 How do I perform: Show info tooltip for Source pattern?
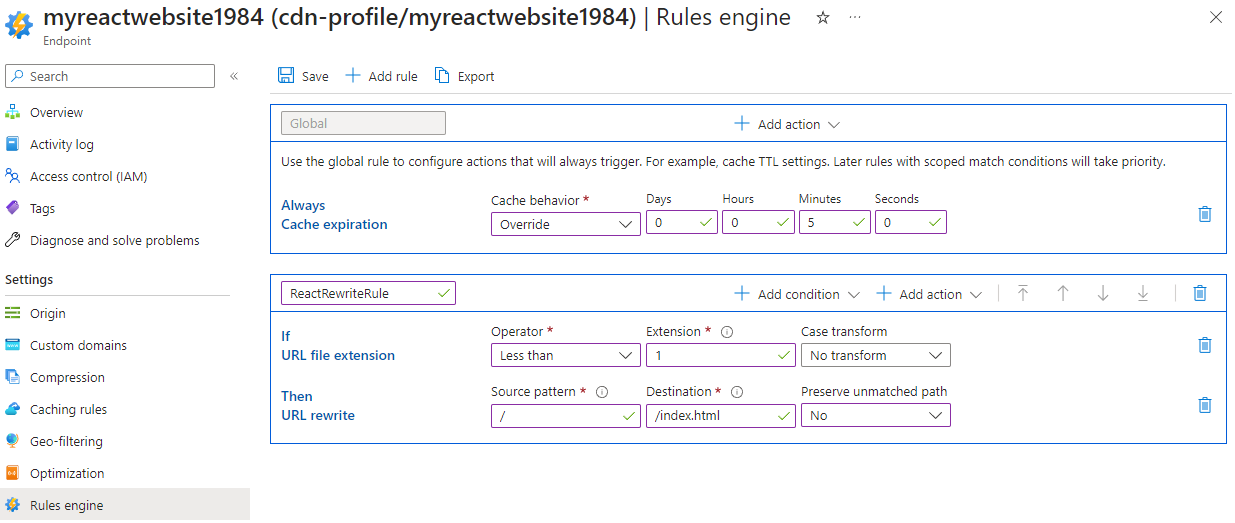[x=602, y=392]
